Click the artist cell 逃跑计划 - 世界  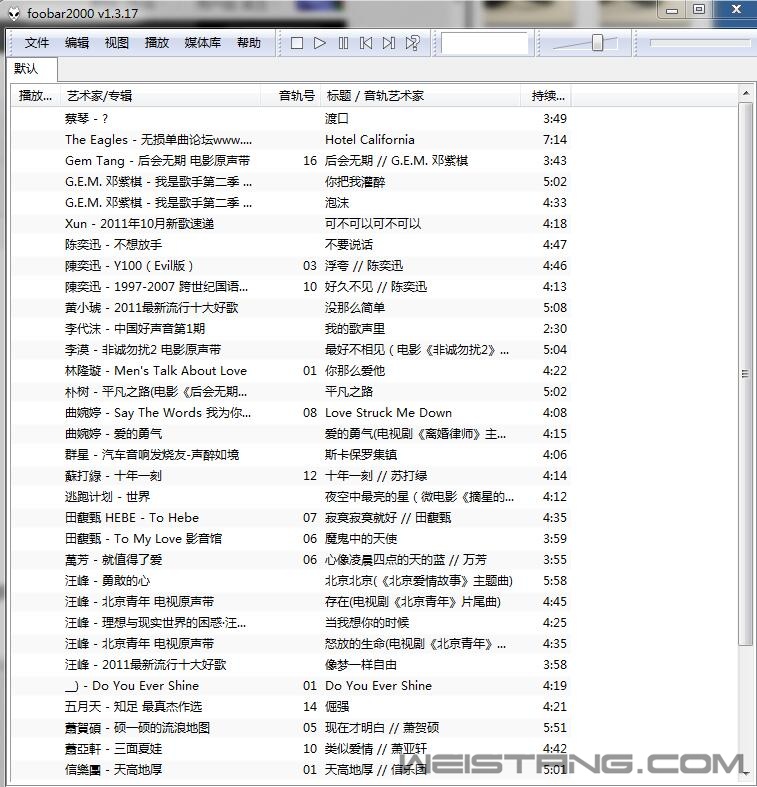tap(107, 497)
